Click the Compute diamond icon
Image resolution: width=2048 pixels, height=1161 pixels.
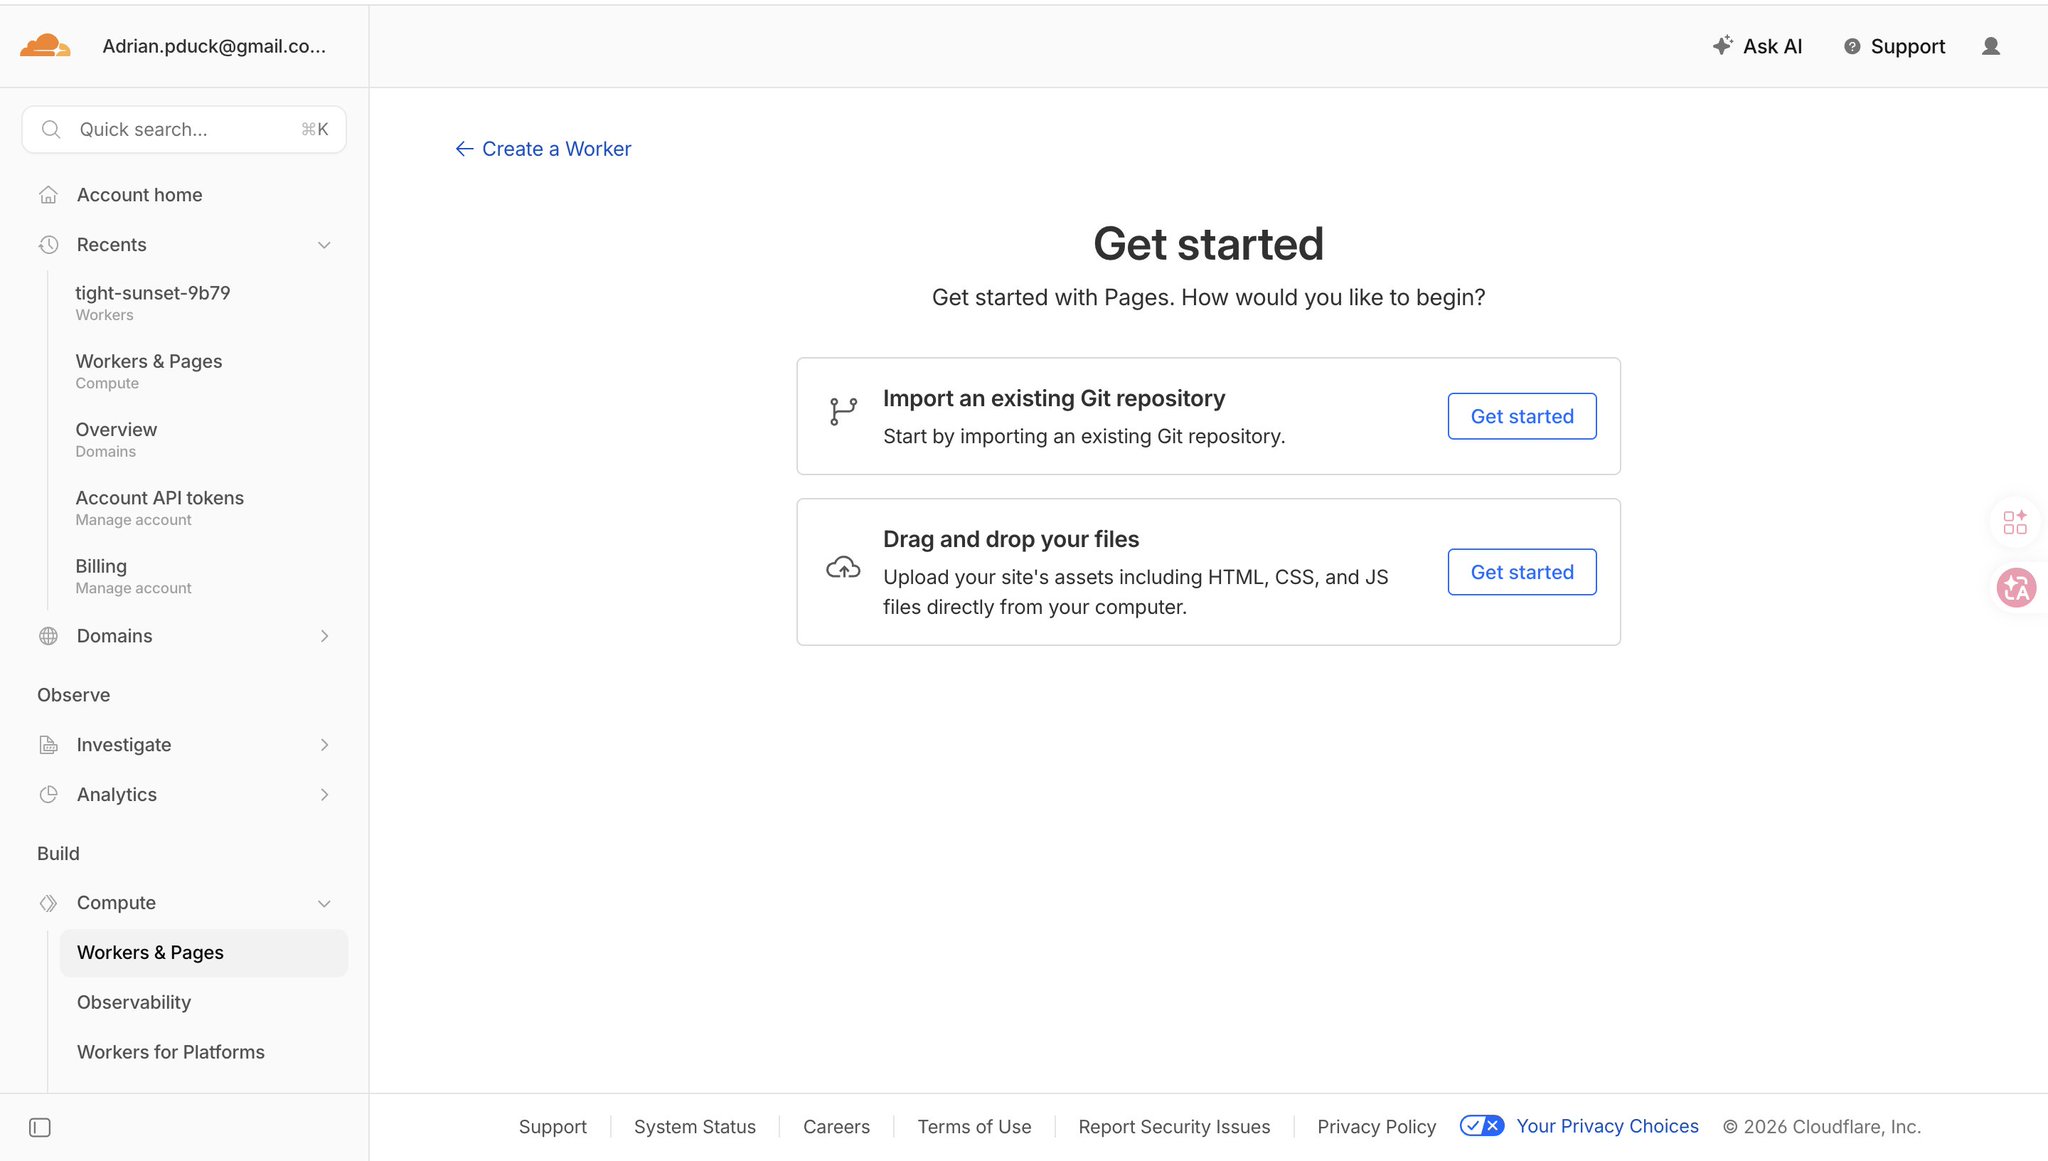coord(48,903)
